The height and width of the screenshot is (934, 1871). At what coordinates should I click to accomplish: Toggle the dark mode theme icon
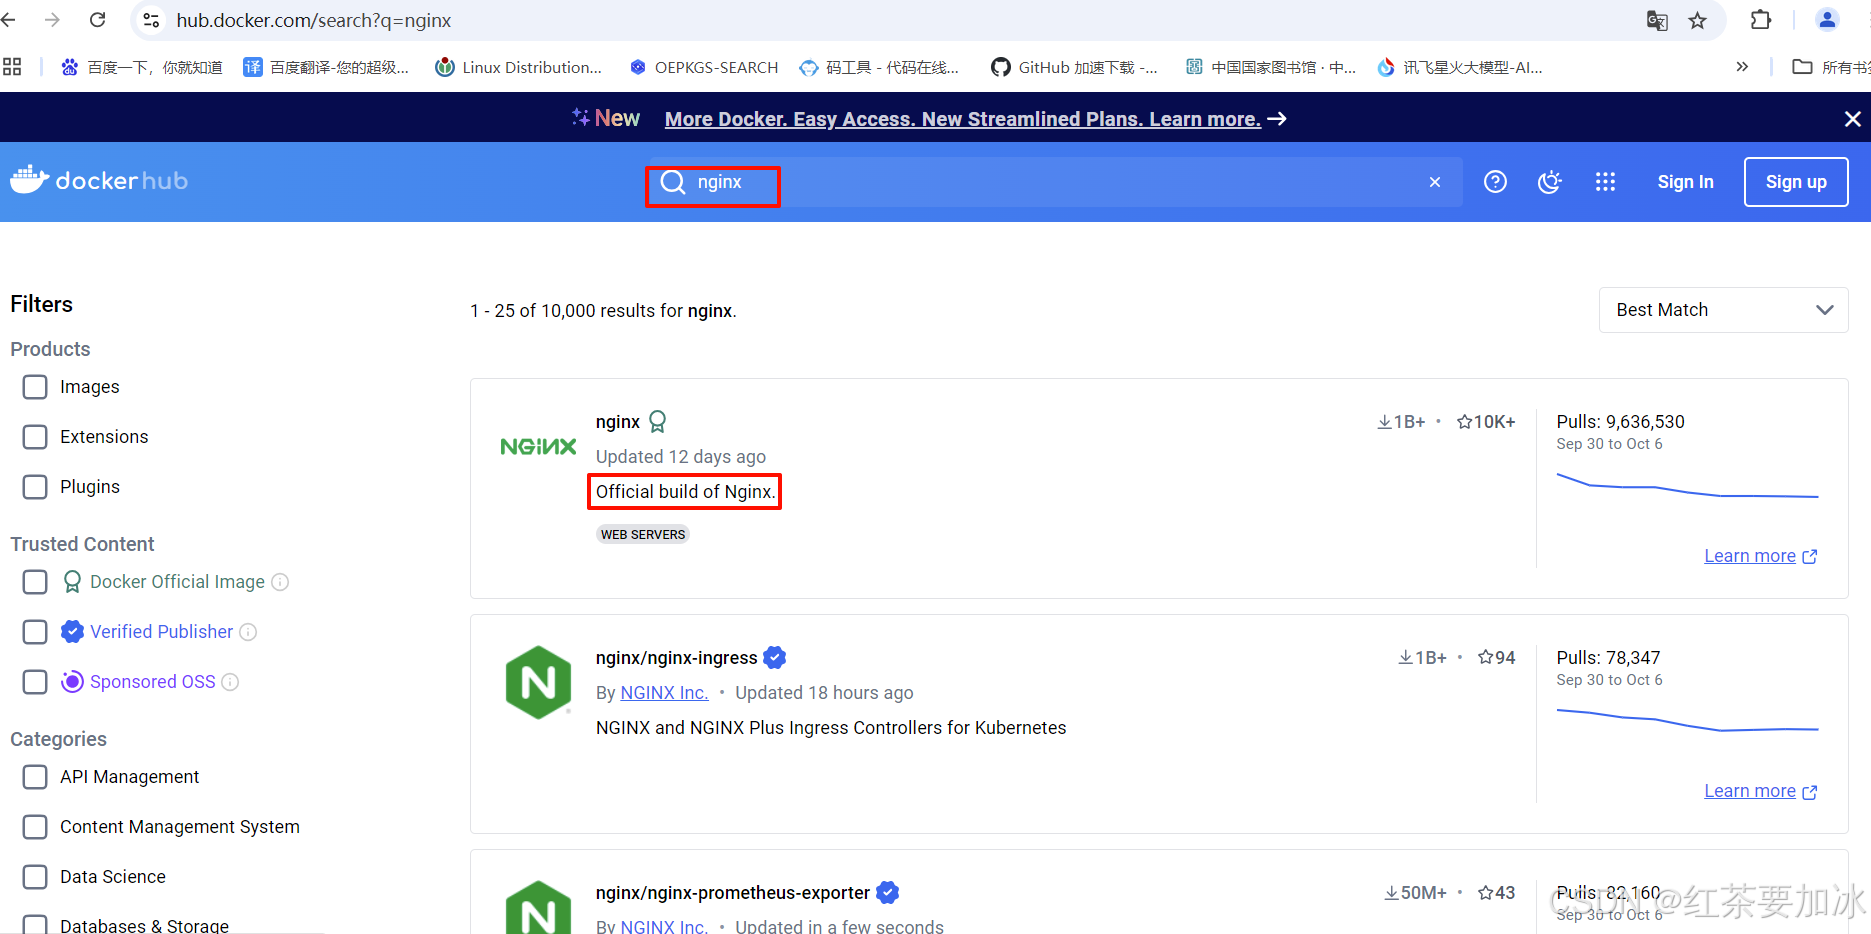(1550, 182)
